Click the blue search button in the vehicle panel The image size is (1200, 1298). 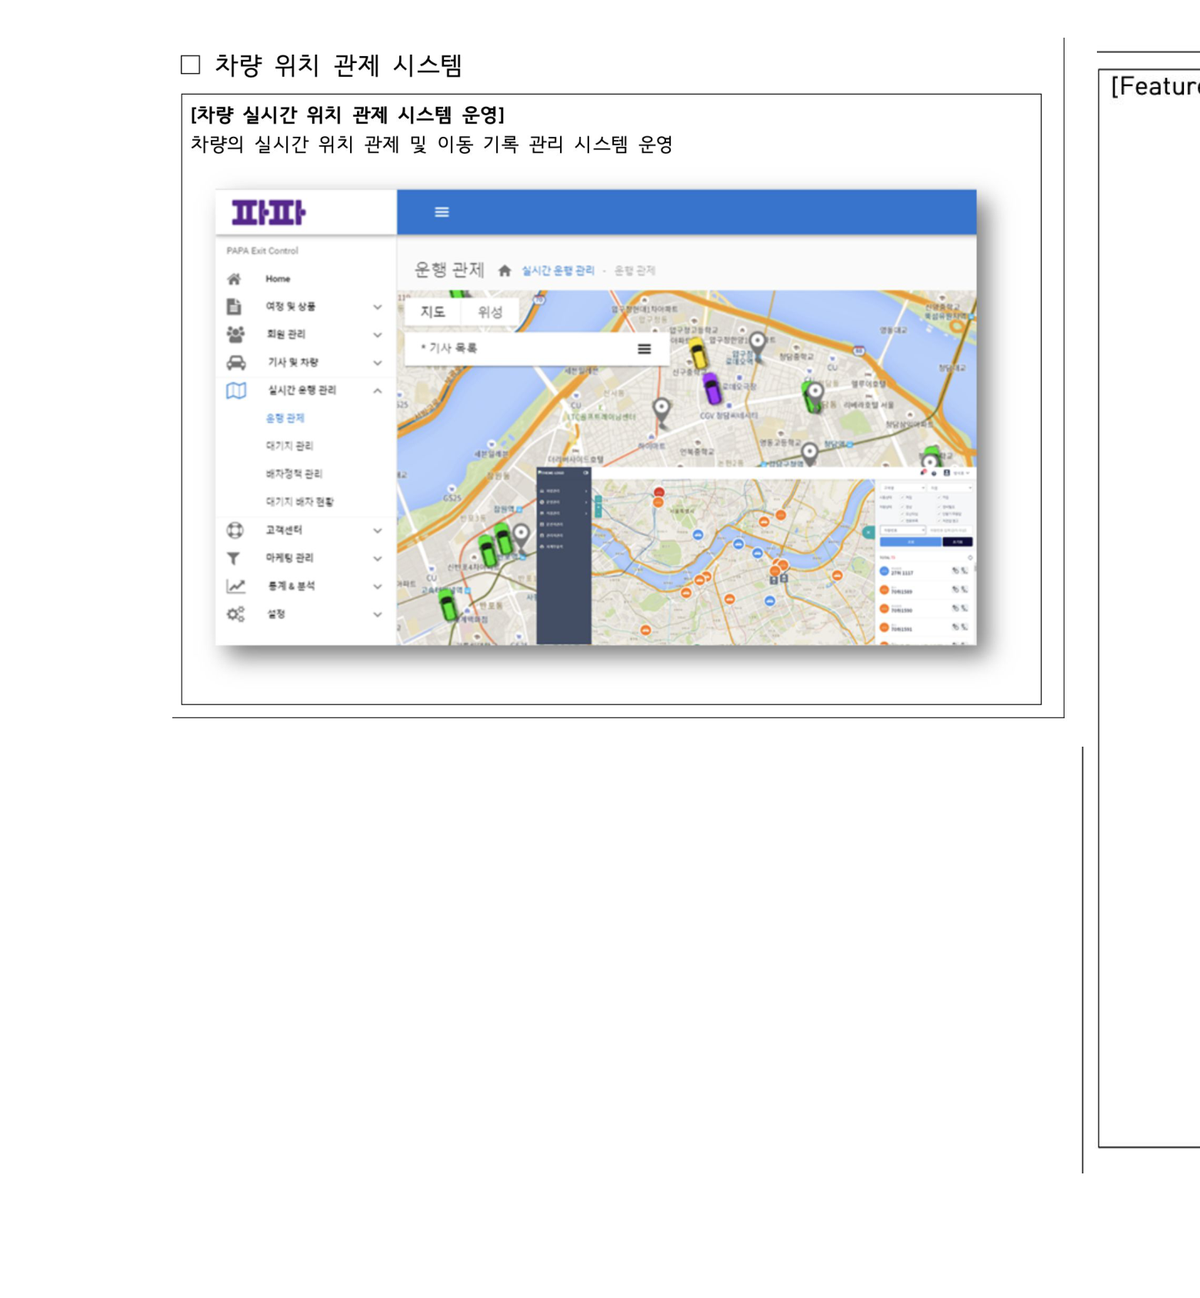click(x=910, y=542)
